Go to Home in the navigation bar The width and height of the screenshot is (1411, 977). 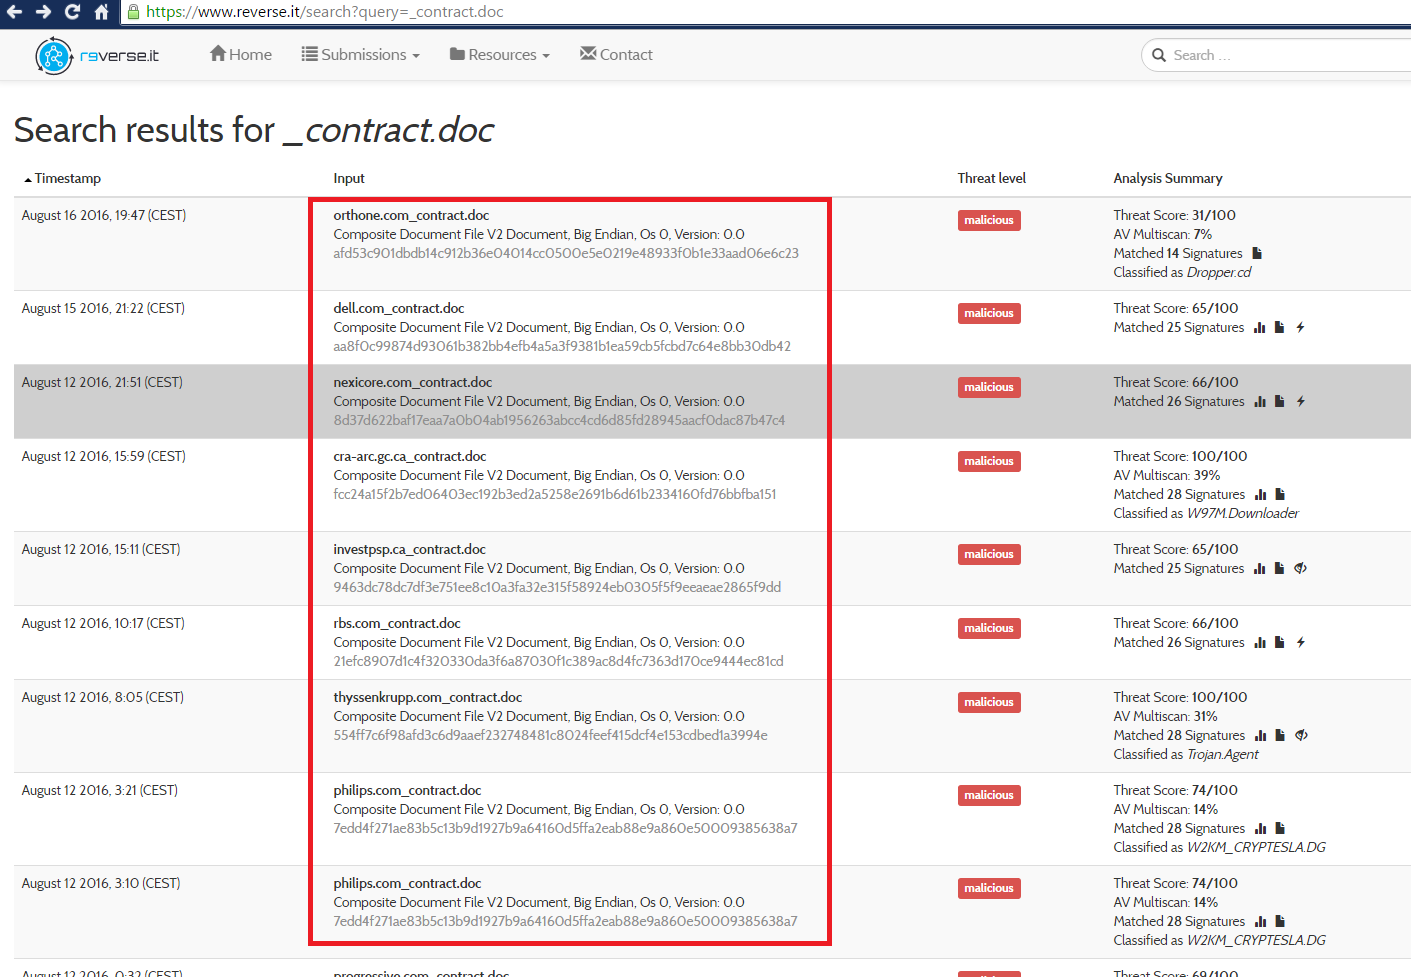point(241,55)
